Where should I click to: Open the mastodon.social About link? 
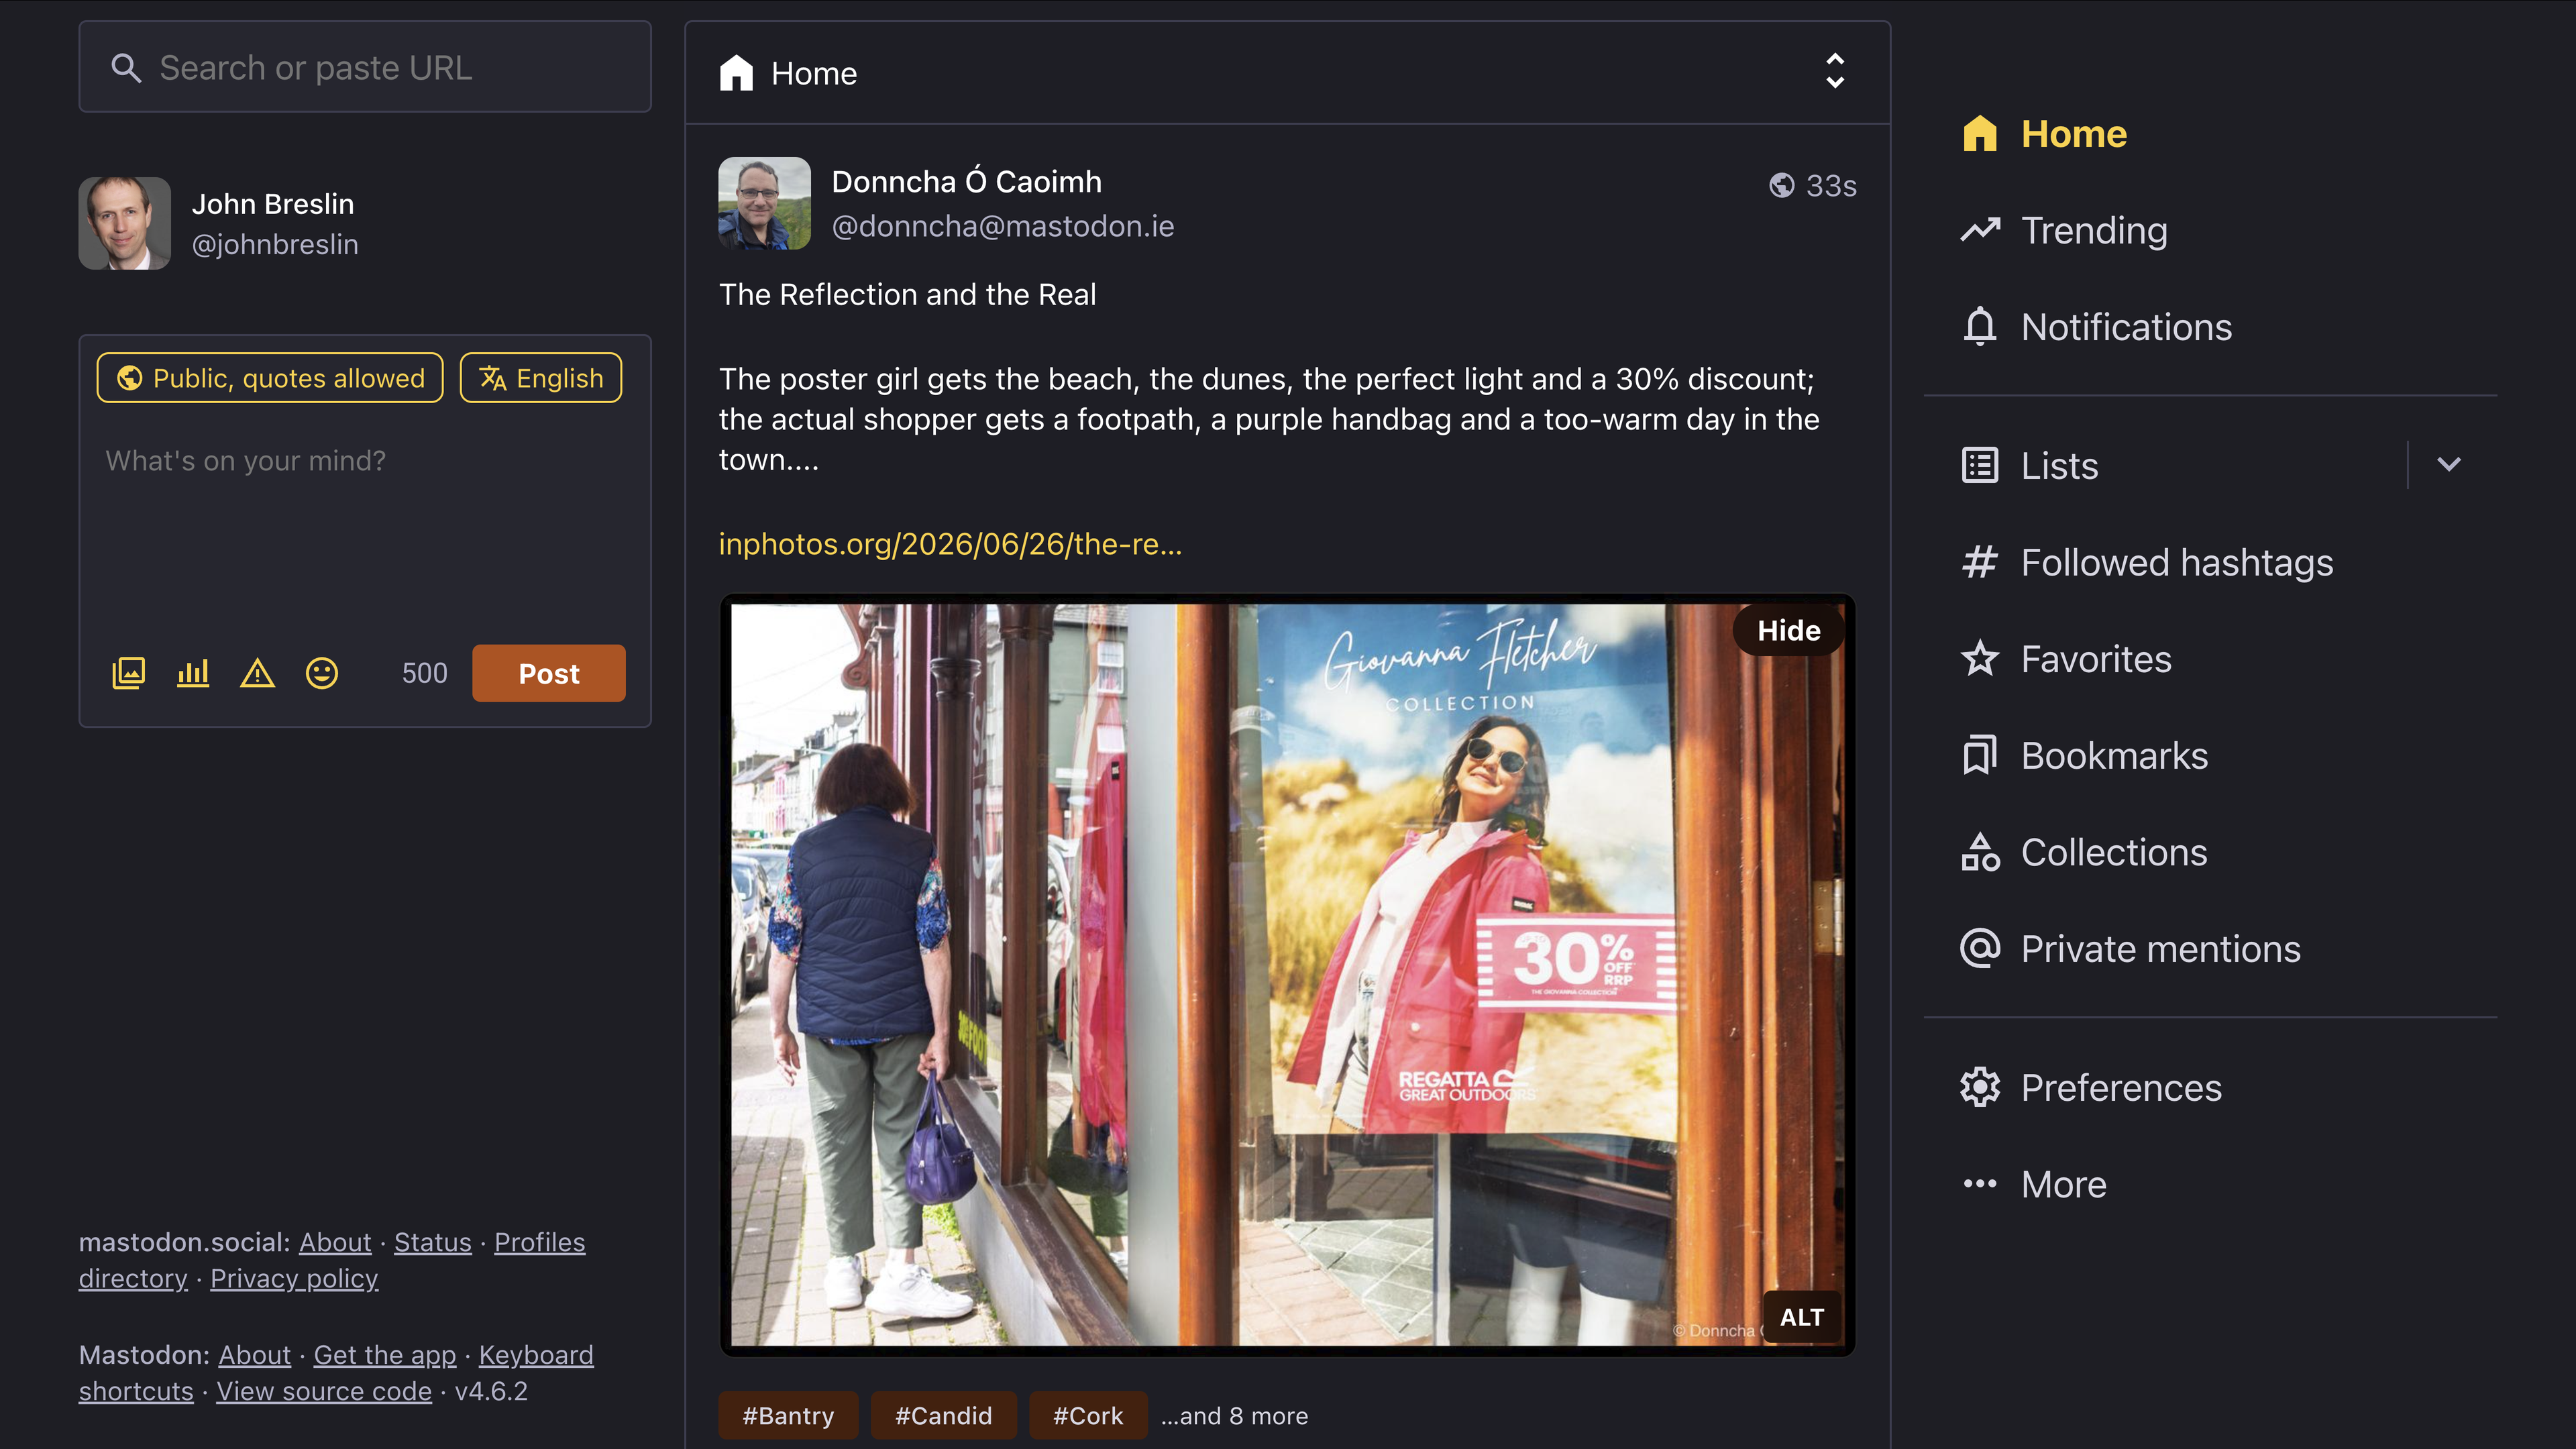click(335, 1242)
